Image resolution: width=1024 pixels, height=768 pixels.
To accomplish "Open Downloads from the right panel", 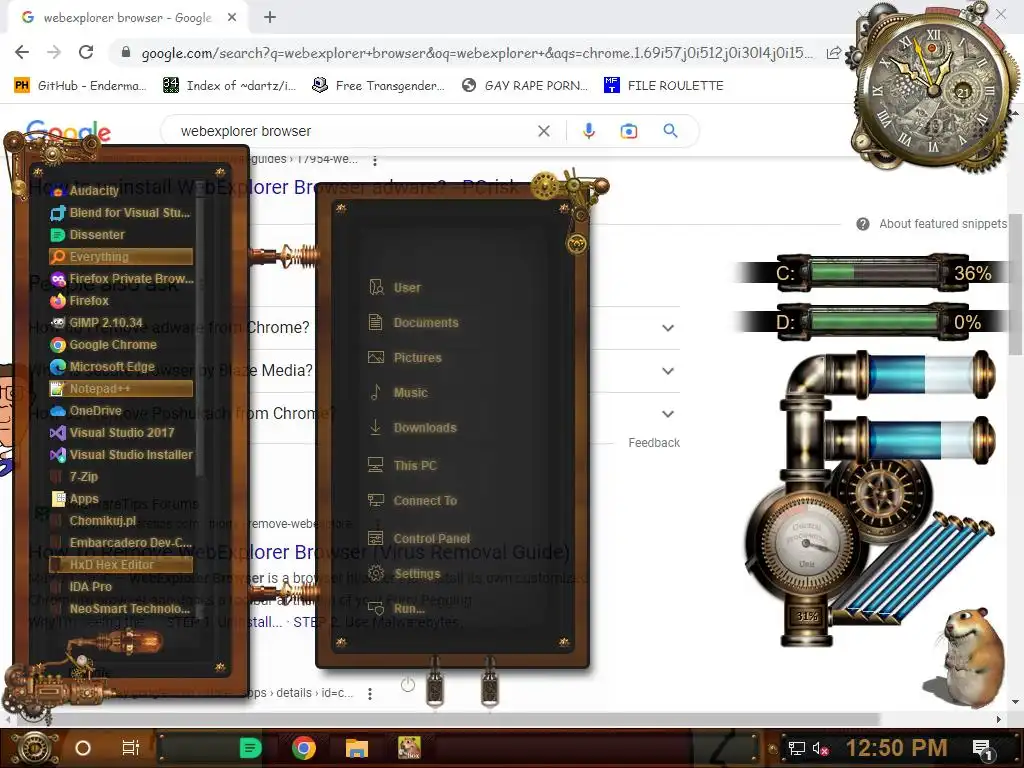I will pyautogui.click(x=412, y=428).
